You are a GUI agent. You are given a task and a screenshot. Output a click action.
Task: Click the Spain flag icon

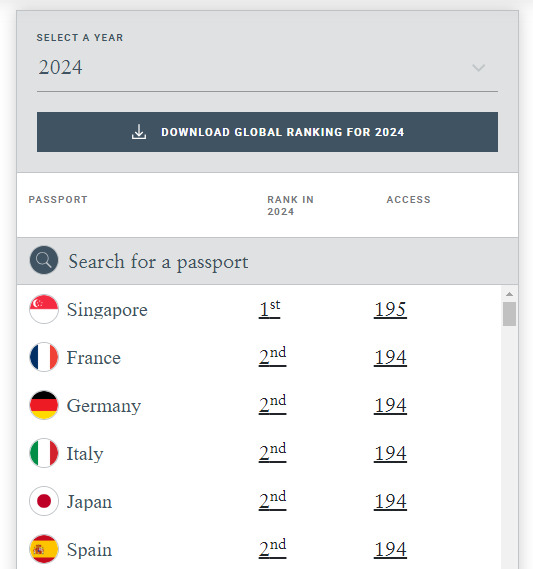tap(44, 549)
